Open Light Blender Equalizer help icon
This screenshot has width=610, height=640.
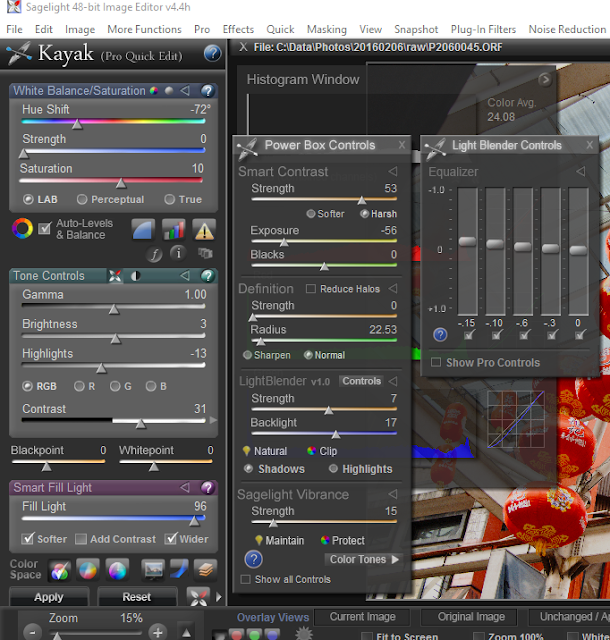tap(440, 335)
